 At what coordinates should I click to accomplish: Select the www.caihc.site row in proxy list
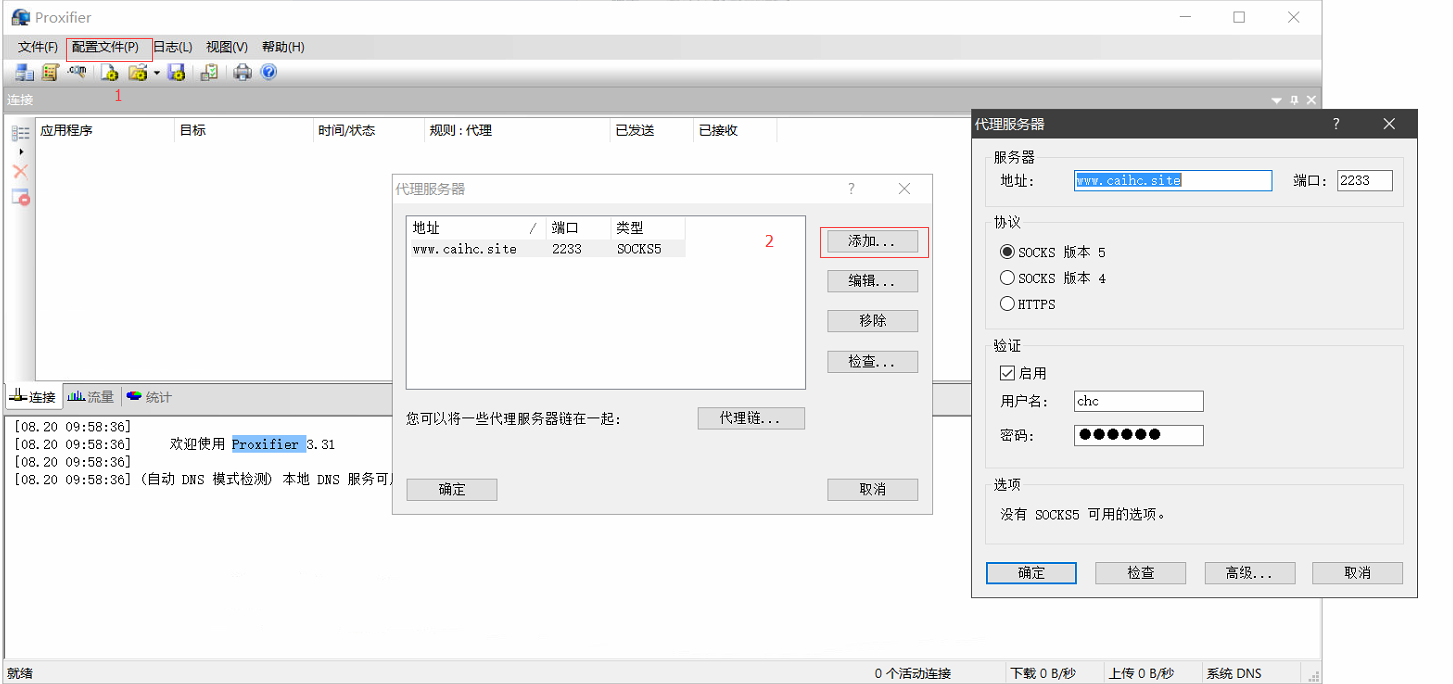click(546, 249)
